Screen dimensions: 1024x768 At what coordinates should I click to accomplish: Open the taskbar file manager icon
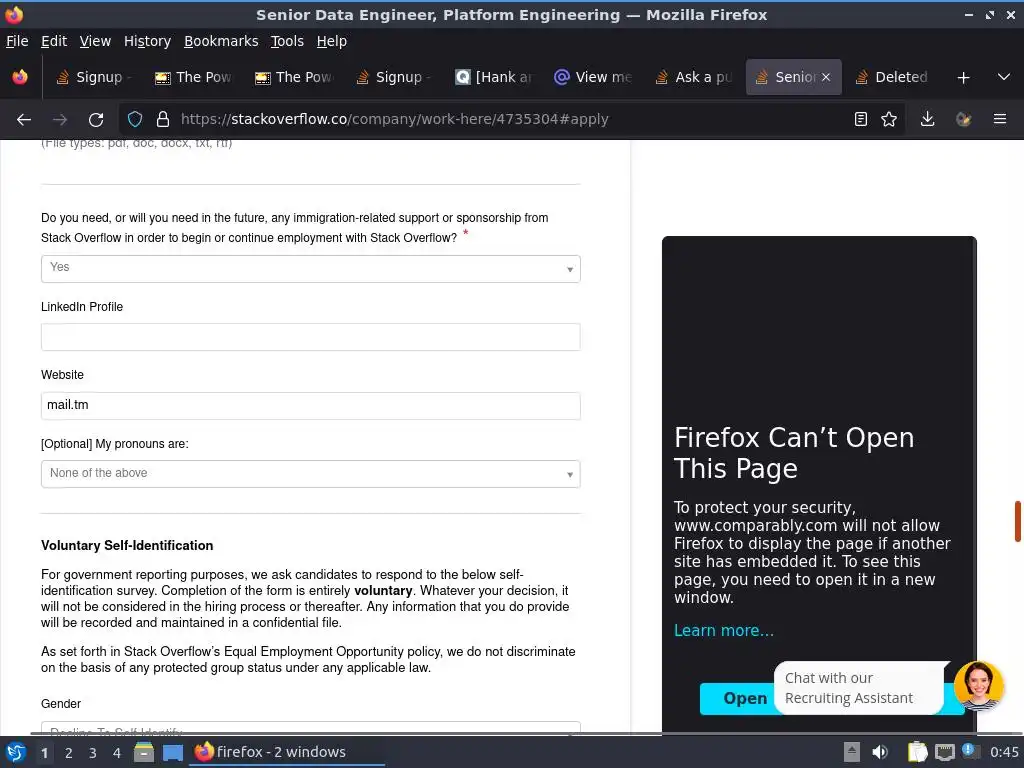(144, 752)
